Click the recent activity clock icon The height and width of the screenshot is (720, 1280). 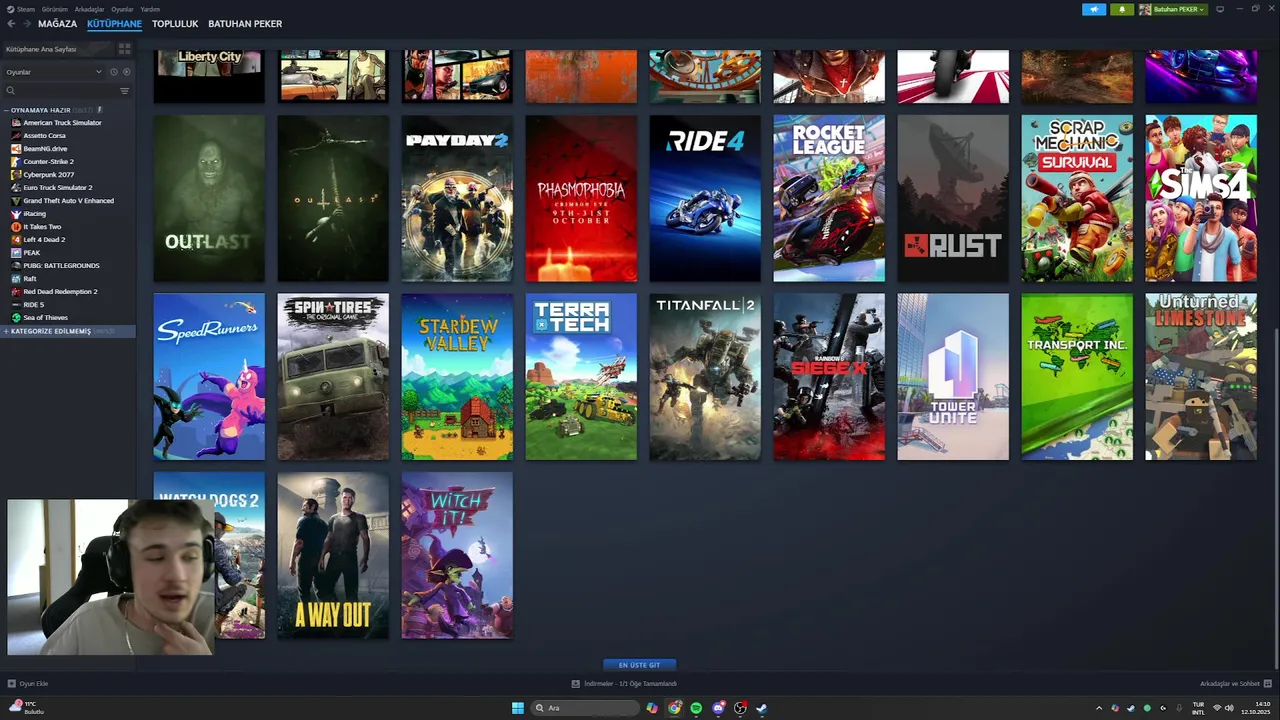tap(114, 72)
